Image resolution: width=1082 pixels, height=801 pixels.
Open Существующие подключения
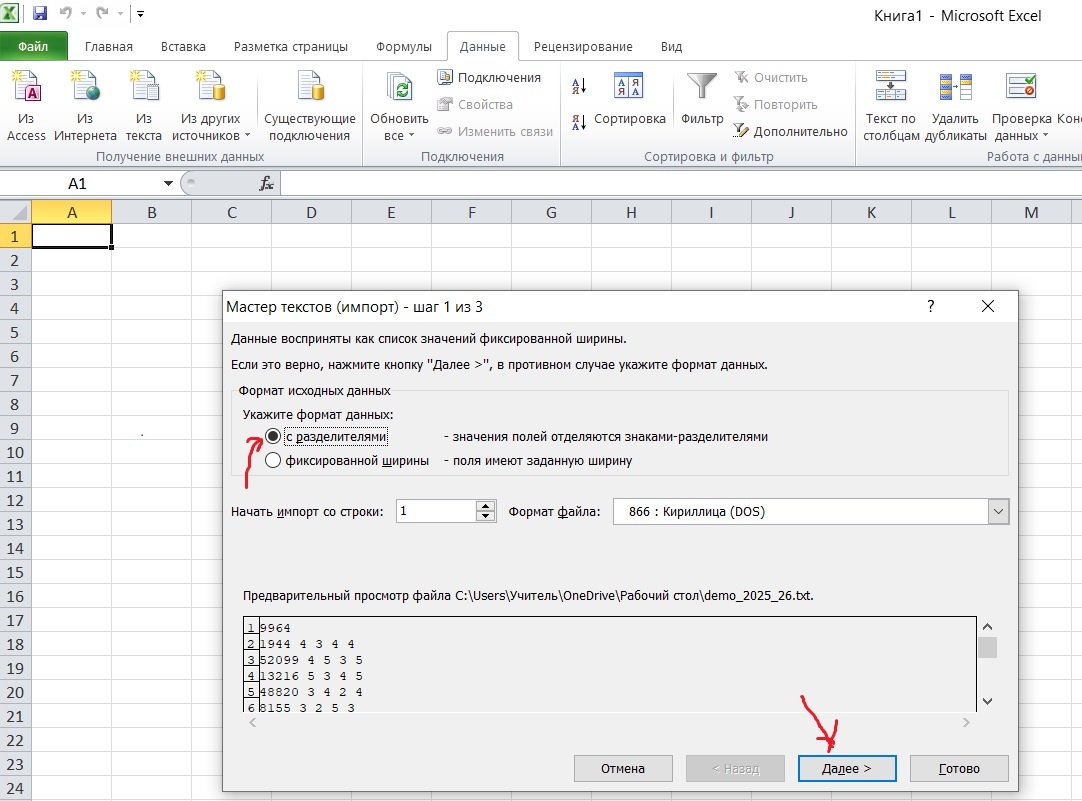pos(310,106)
